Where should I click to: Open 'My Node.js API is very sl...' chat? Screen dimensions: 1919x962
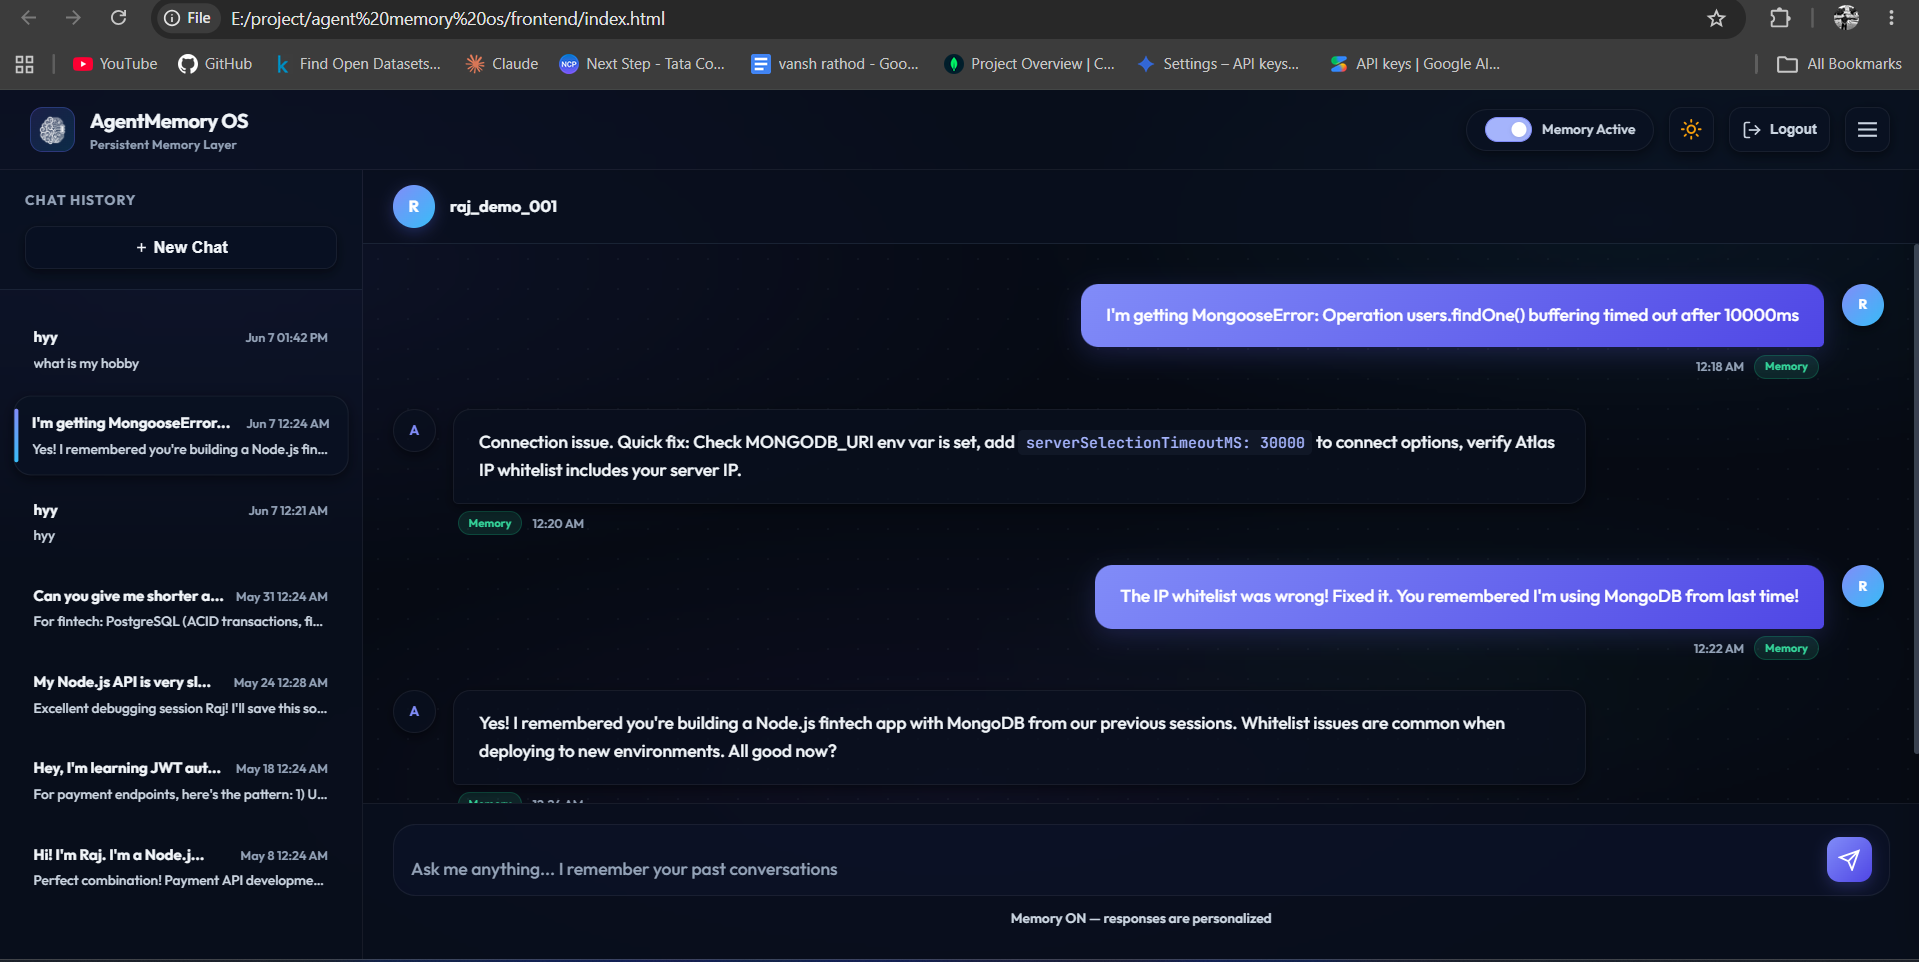tap(181, 695)
